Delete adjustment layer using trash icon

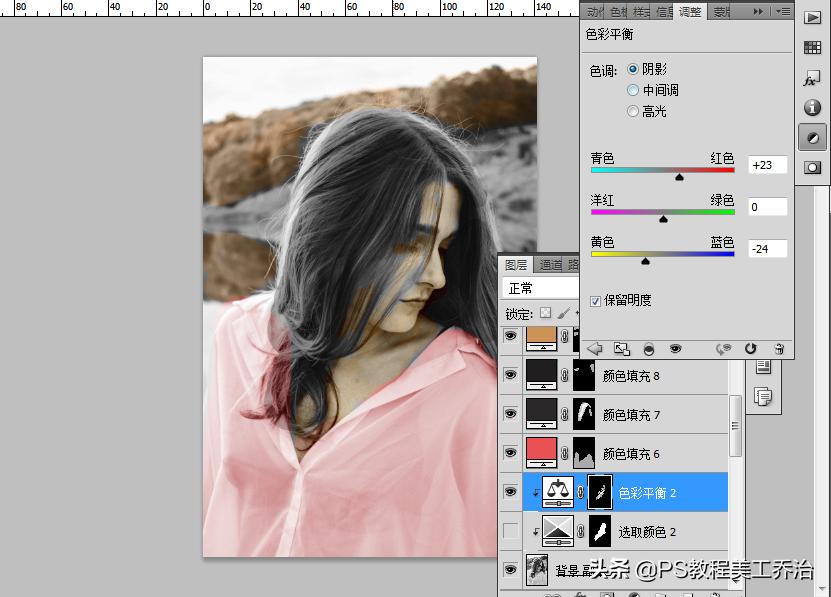779,349
